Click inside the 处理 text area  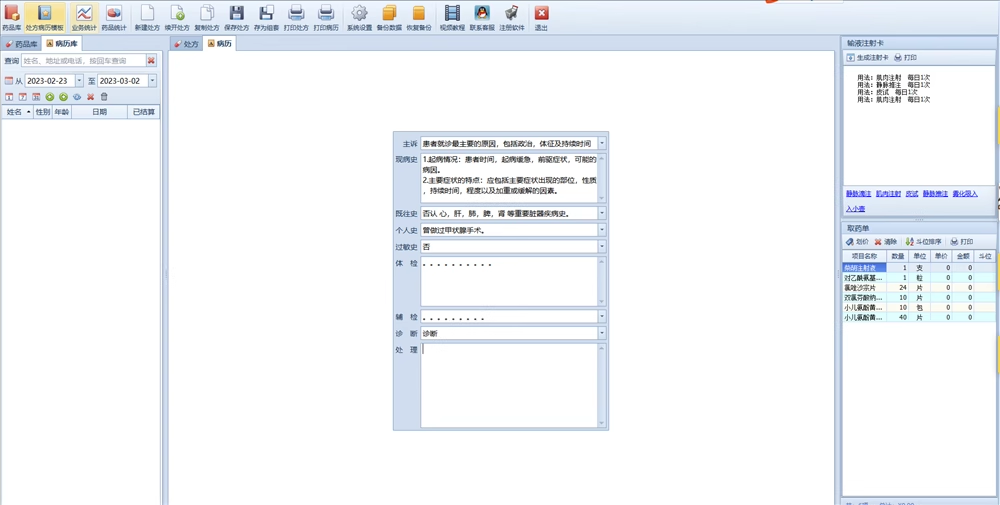pos(509,385)
